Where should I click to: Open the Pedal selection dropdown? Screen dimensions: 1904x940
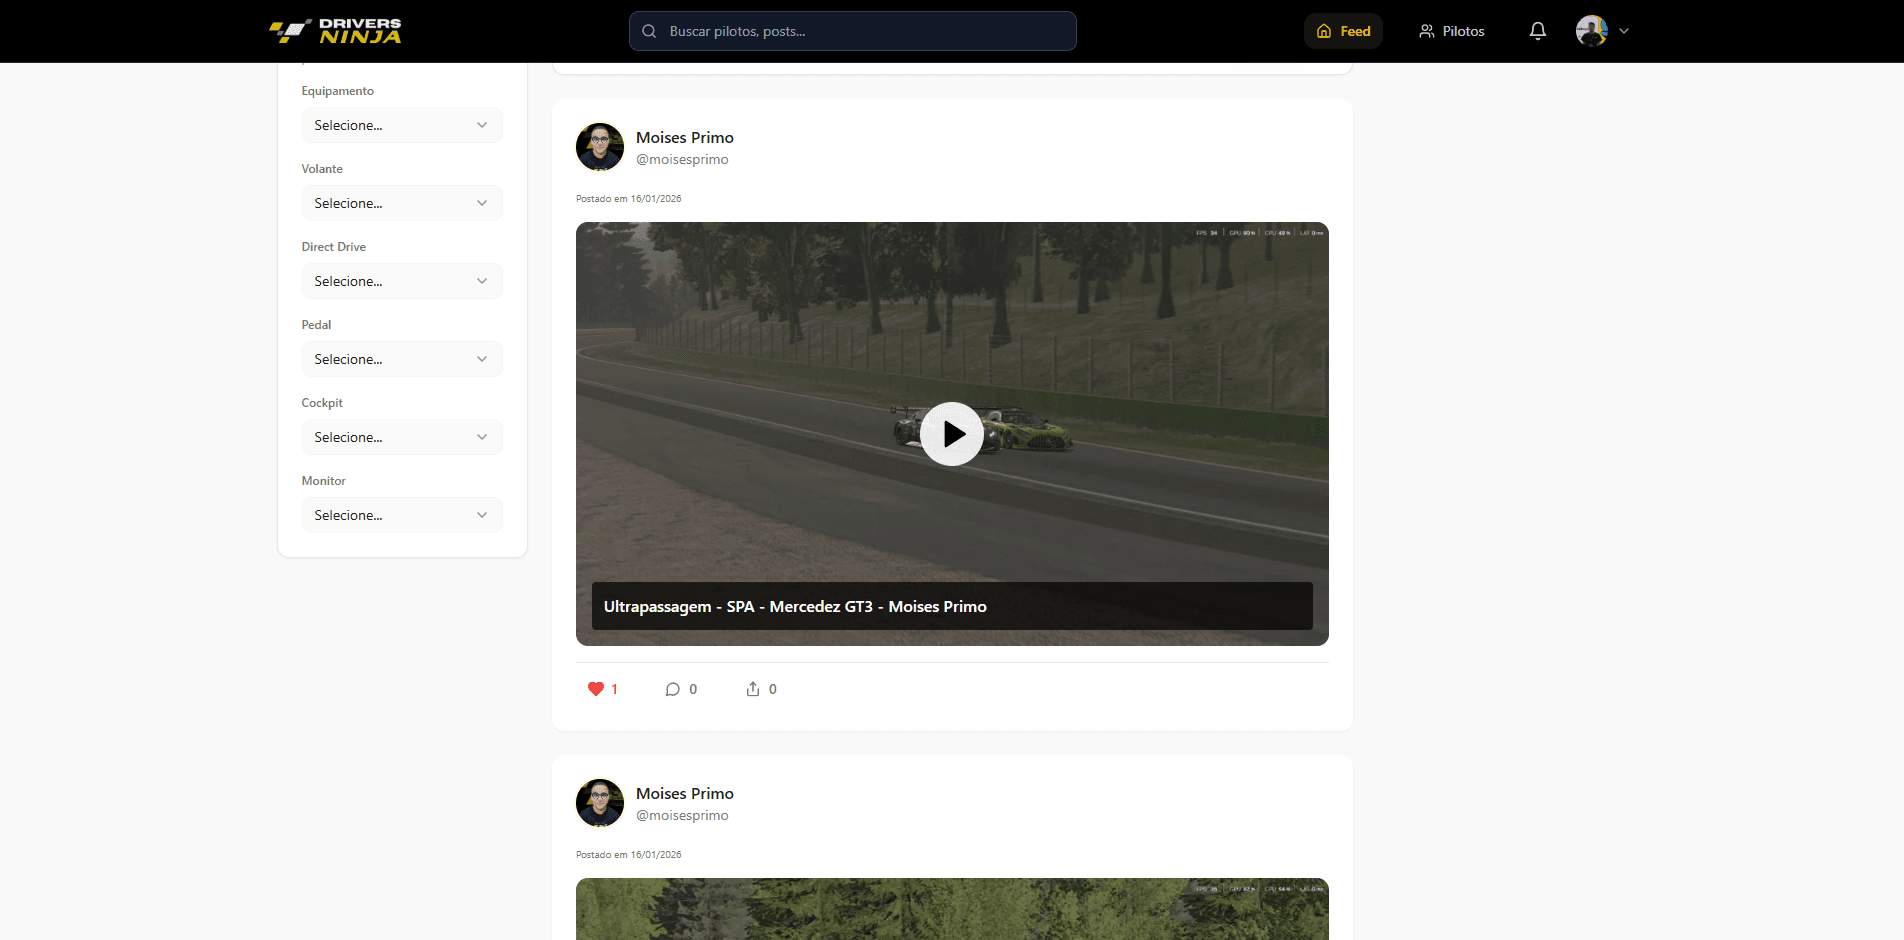(401, 359)
